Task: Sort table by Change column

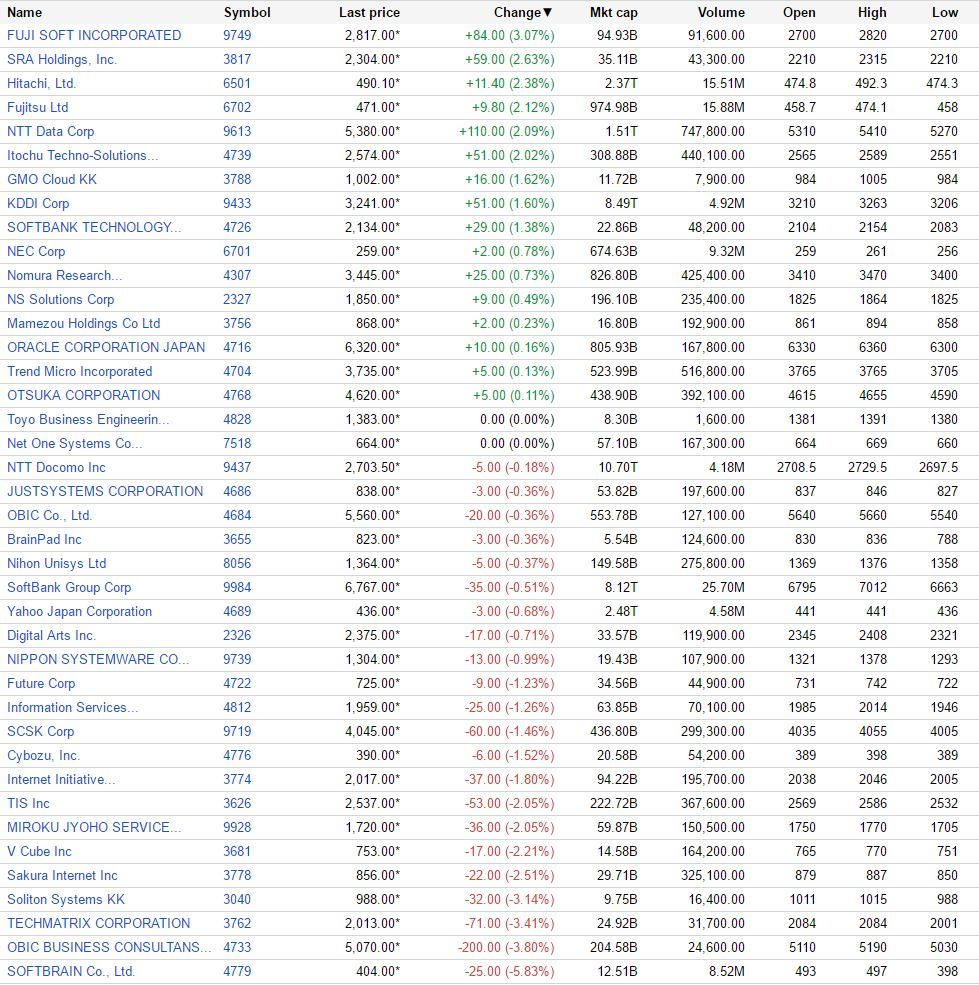Action: coord(522,13)
